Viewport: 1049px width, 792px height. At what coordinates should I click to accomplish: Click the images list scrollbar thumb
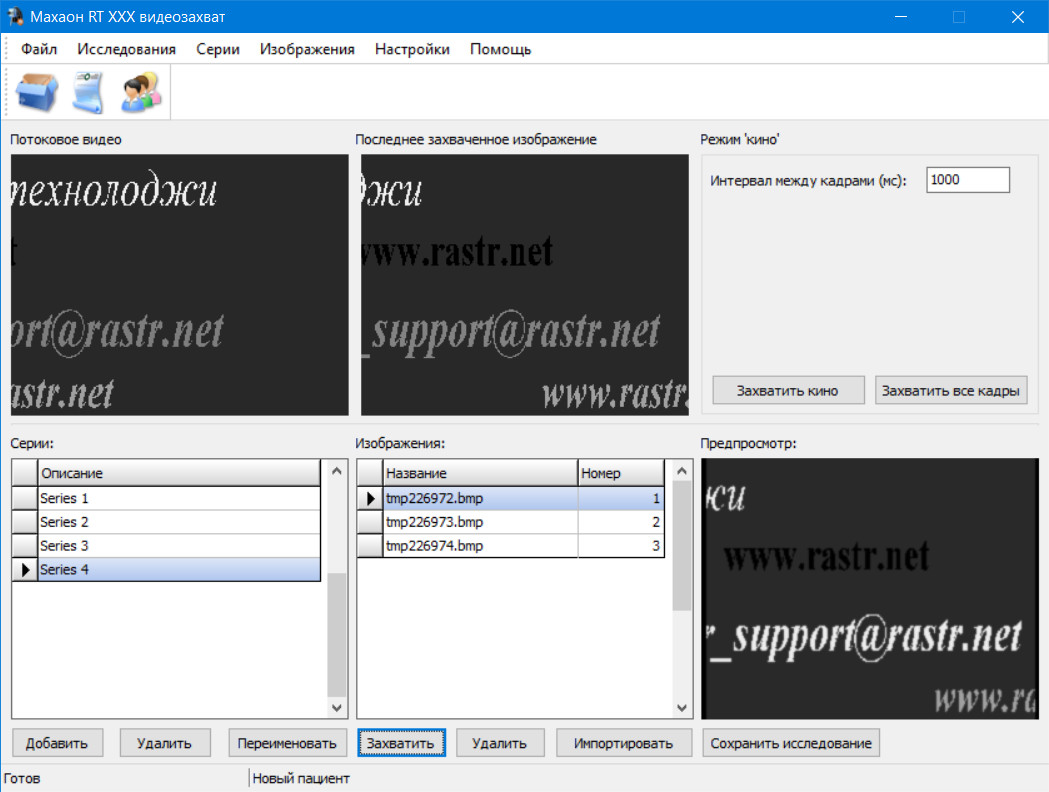click(x=682, y=546)
